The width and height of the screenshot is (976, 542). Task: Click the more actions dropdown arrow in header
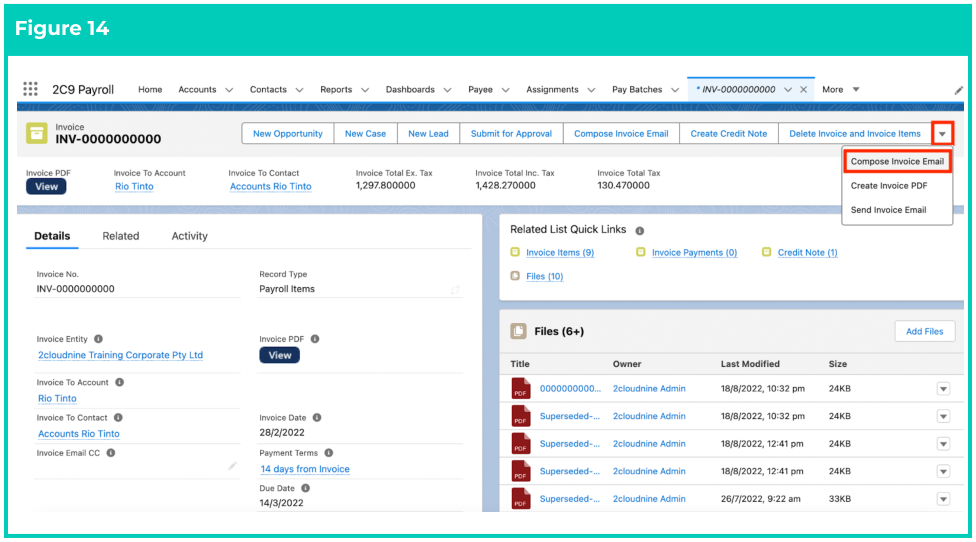click(x=942, y=134)
